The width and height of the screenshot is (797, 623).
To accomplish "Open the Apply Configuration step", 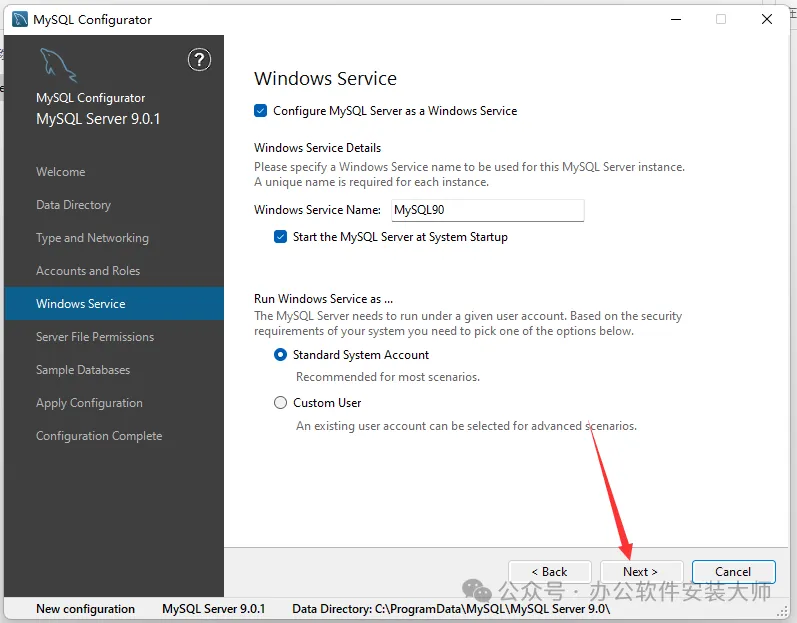I will [x=89, y=403].
